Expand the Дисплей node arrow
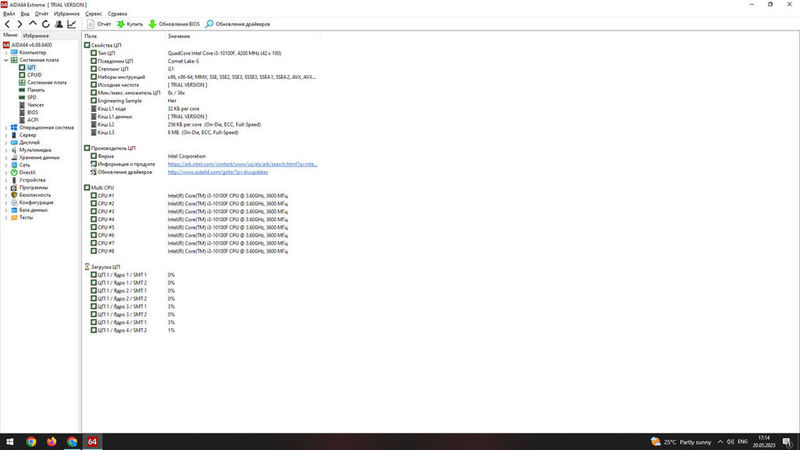This screenshot has width=800, height=450. (x=6, y=142)
